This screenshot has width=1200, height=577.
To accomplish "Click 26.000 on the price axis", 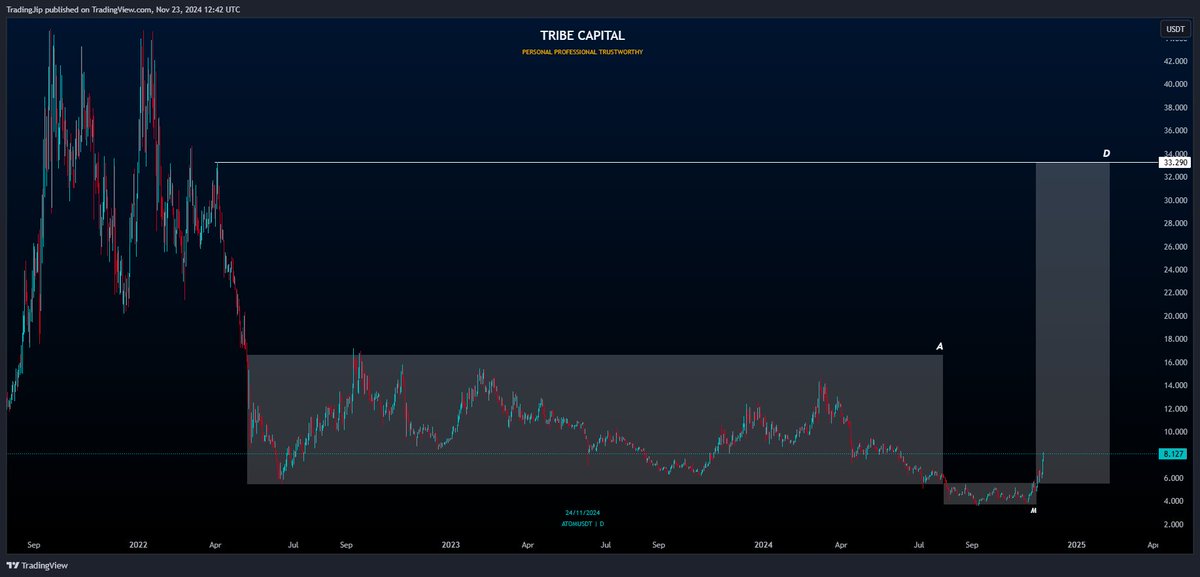I will pos(1173,246).
